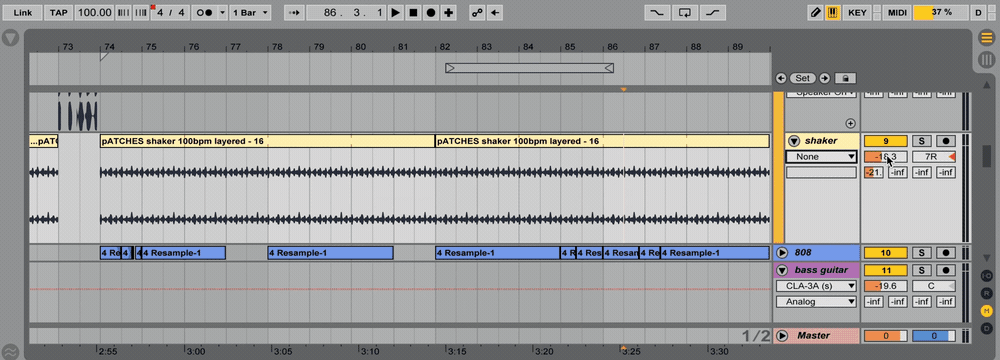This screenshot has height=360, width=1000.
Task: Click the Master volume slider
Action: [x=885, y=336]
